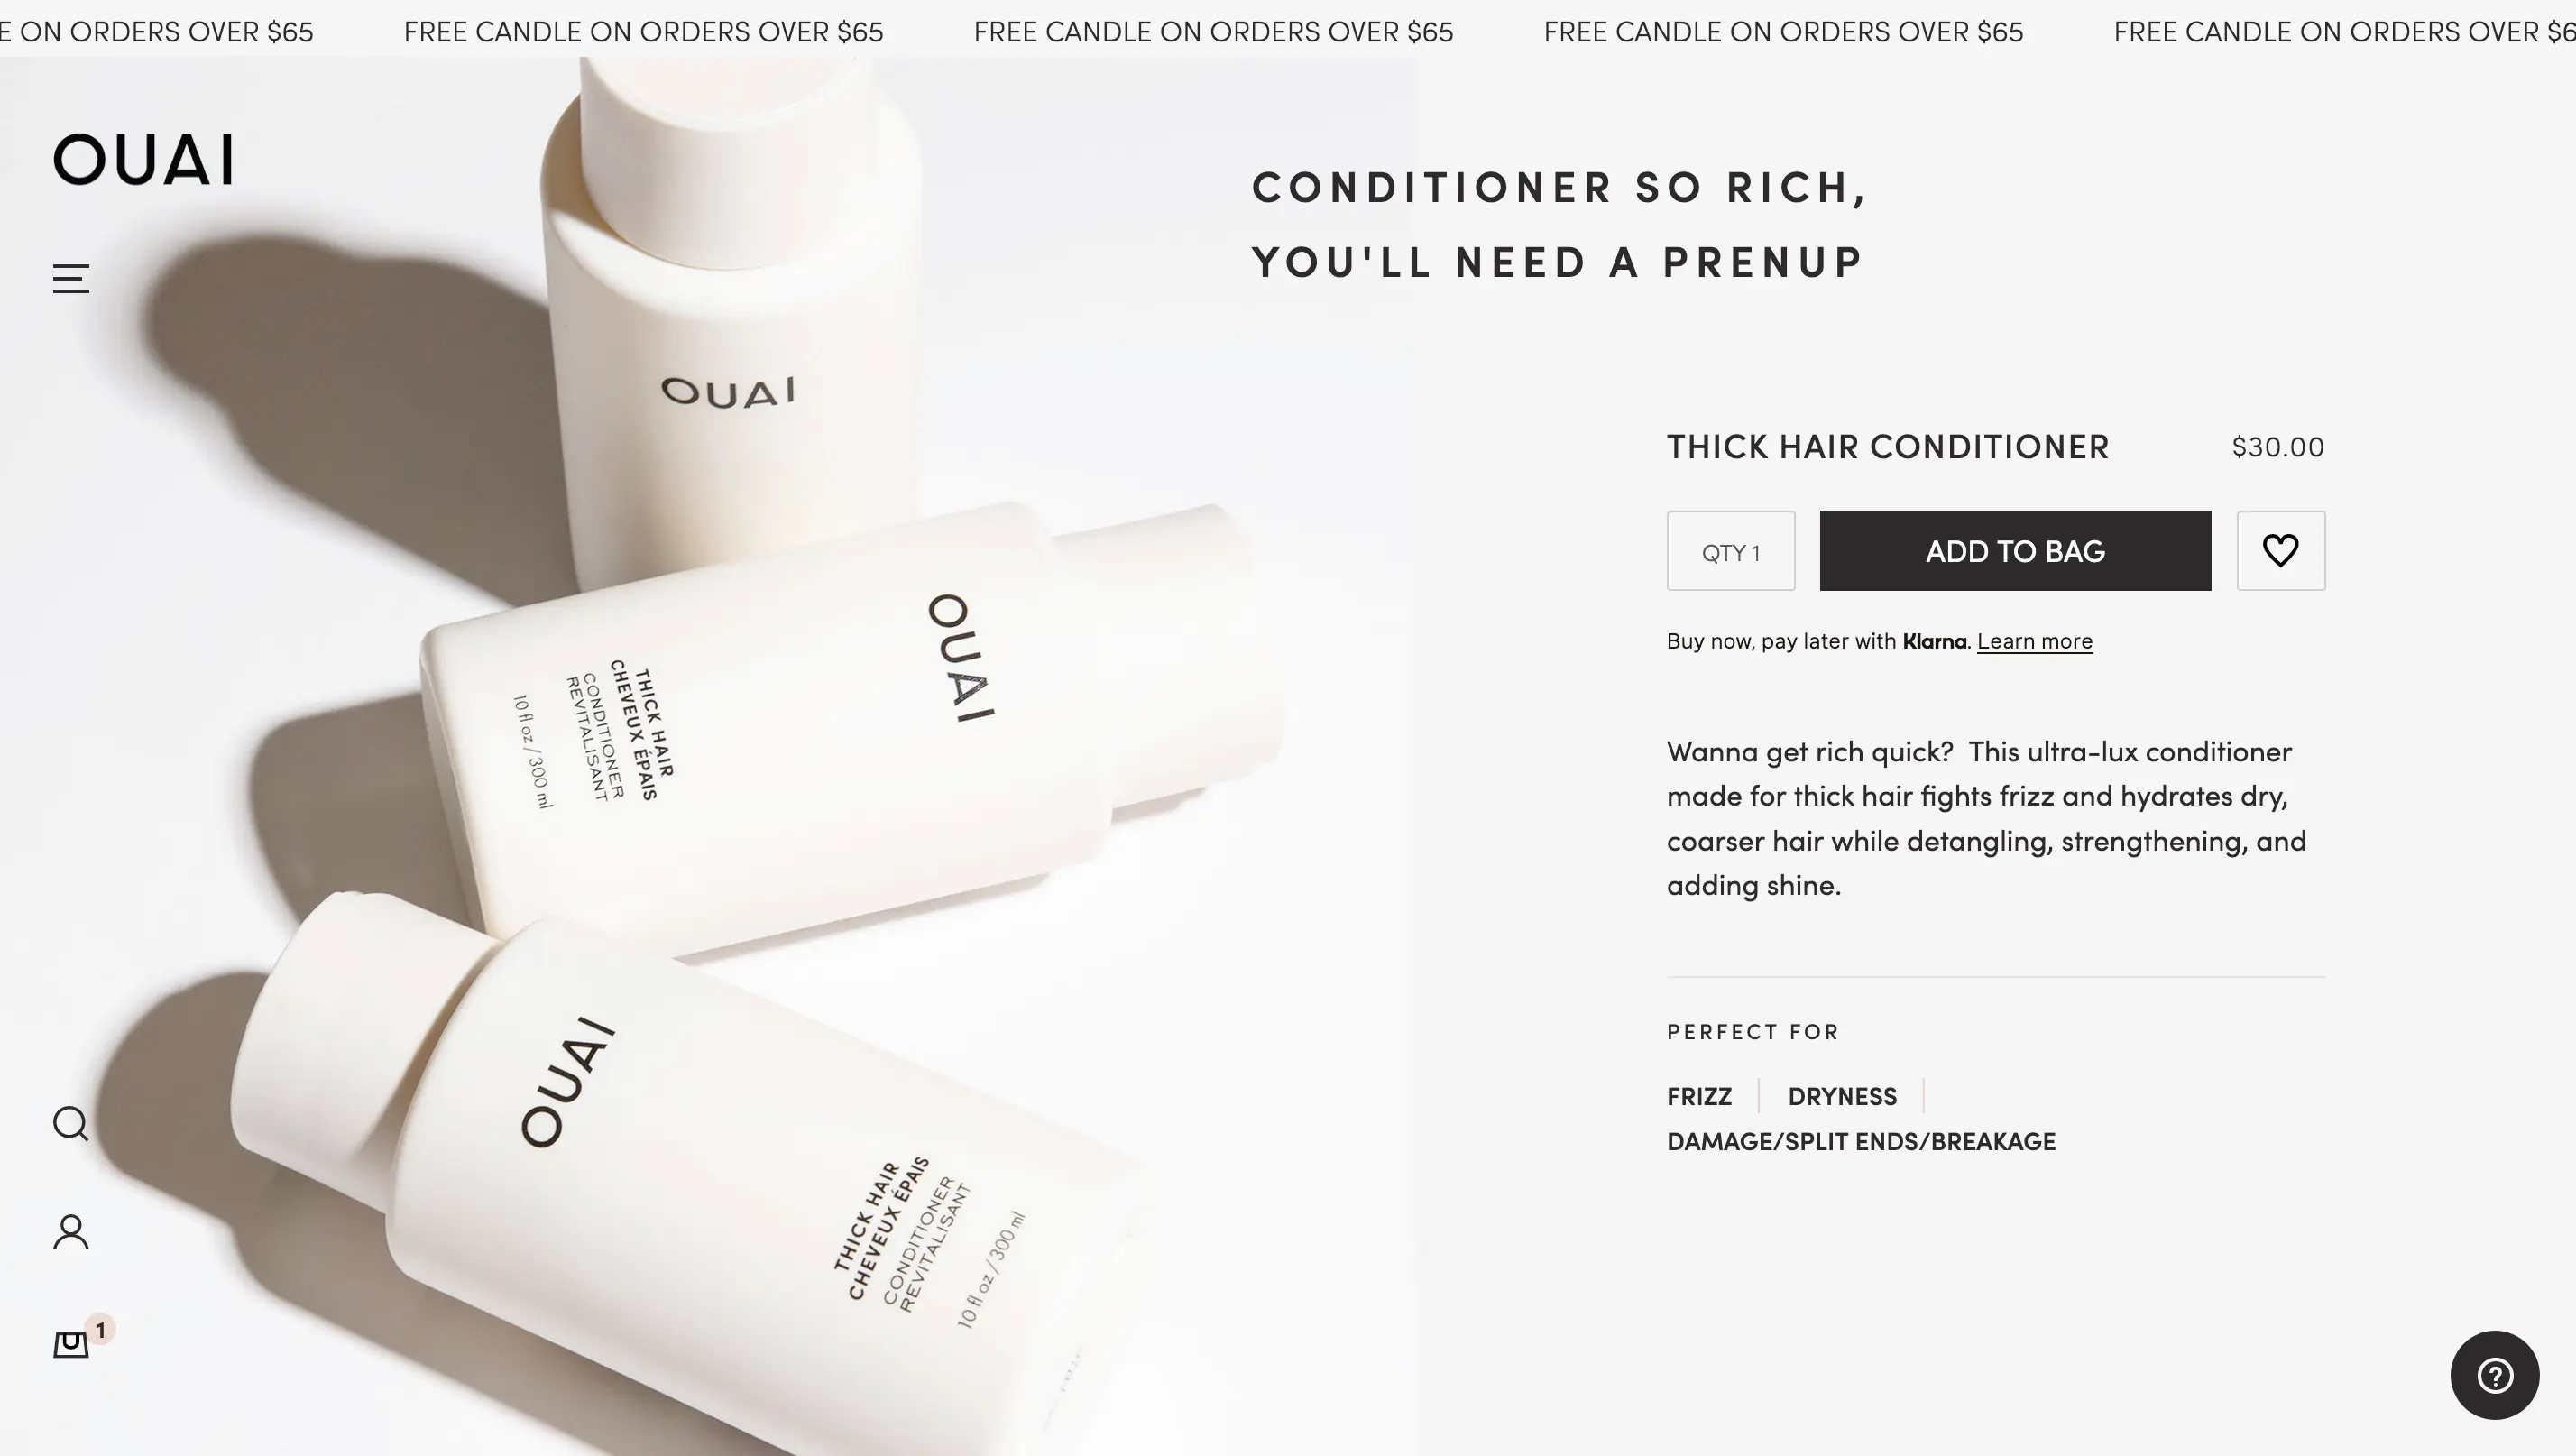
Task: Click the Learn more Klarna link
Action: click(2037, 639)
